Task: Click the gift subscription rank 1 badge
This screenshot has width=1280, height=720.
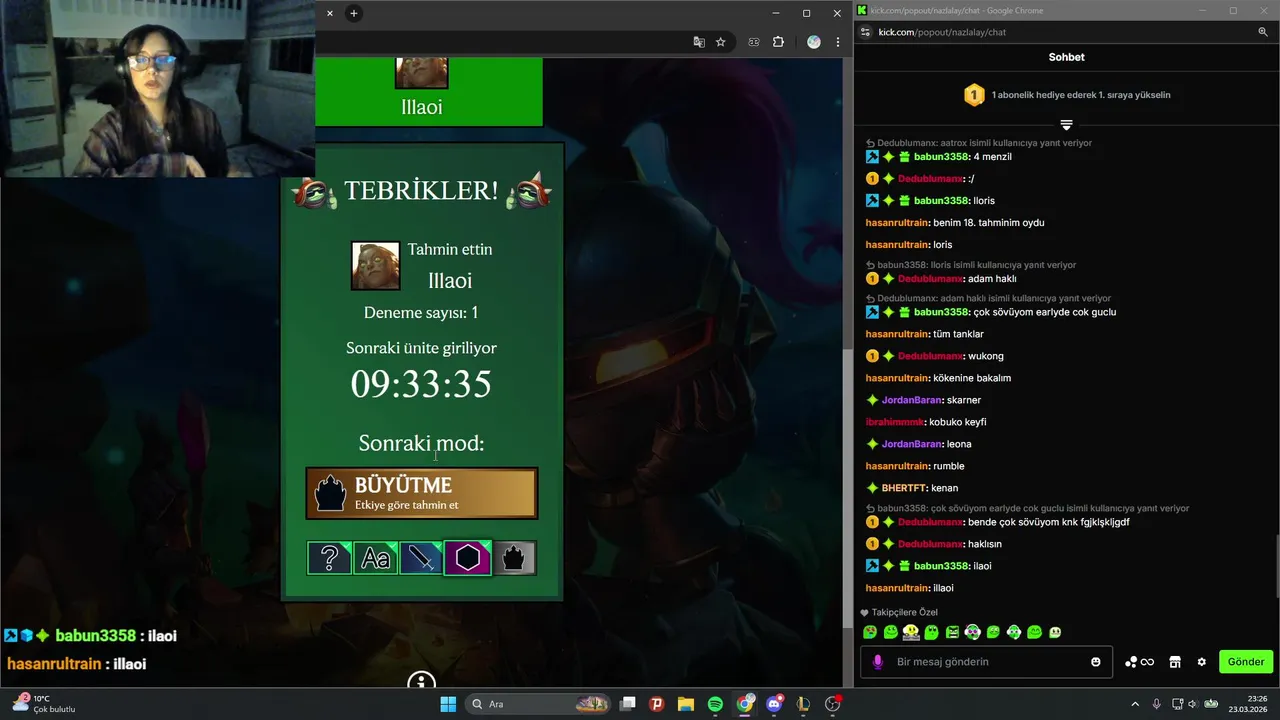Action: click(x=974, y=95)
